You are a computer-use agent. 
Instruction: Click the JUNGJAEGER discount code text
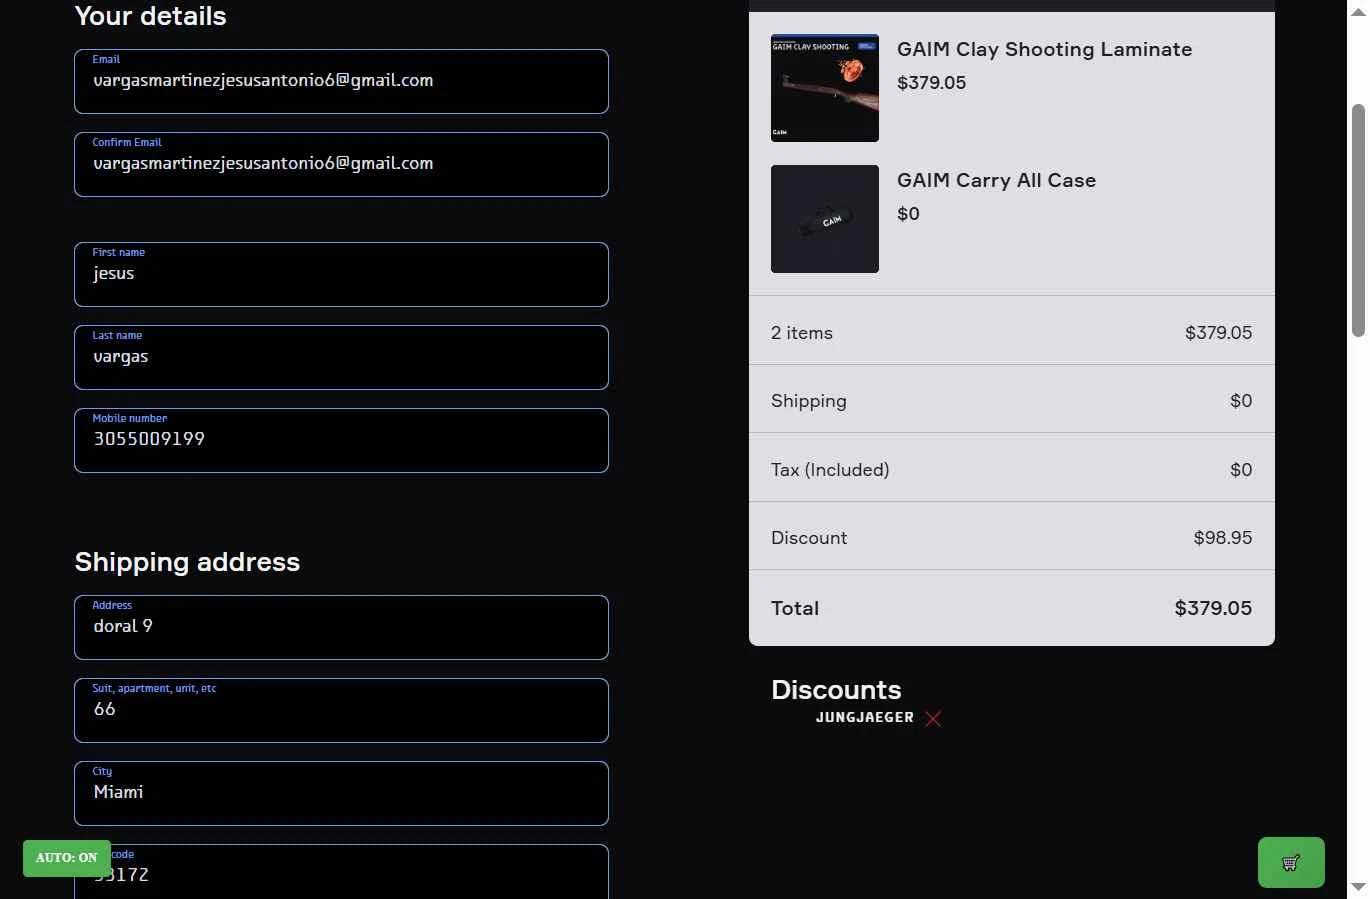[x=865, y=718]
